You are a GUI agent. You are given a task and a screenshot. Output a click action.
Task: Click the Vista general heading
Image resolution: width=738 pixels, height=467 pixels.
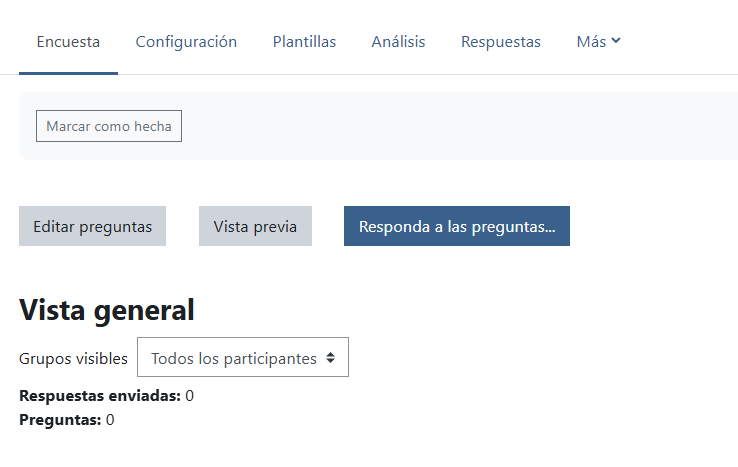107,310
